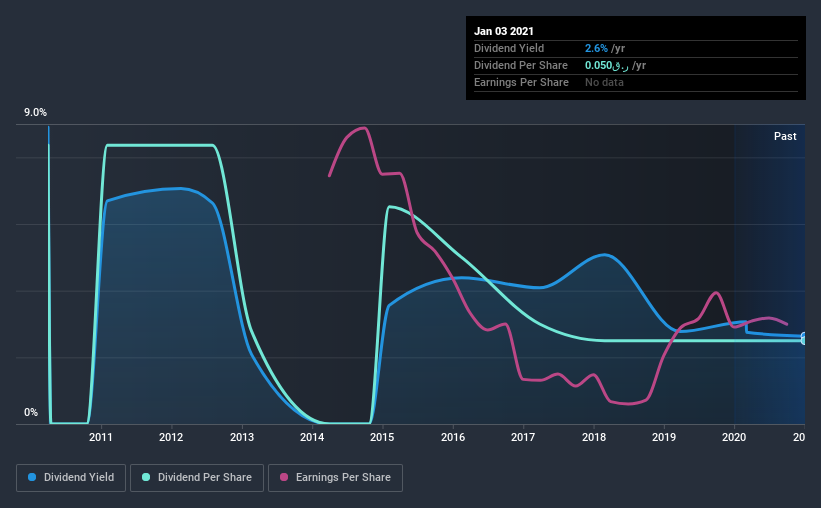Click the data point marker at chart's right edge
Image resolution: width=821 pixels, height=508 pixels.
coord(804,338)
